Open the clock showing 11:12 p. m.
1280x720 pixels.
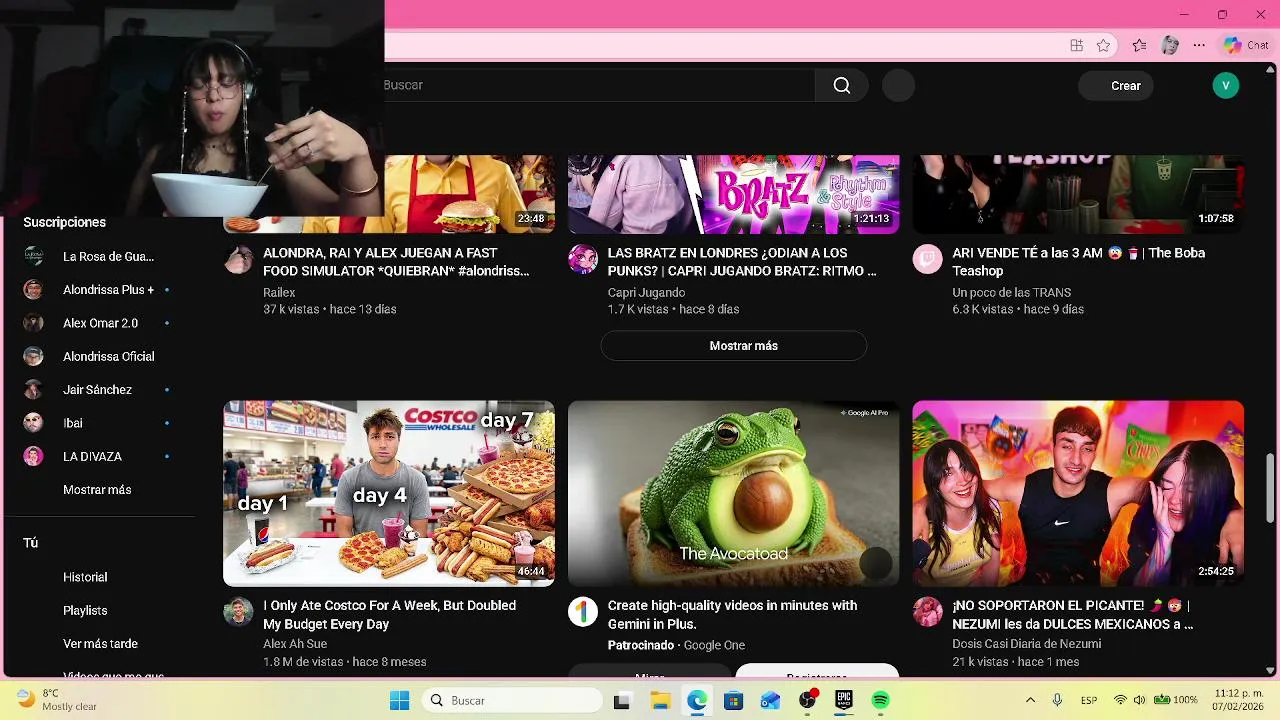coord(1240,700)
